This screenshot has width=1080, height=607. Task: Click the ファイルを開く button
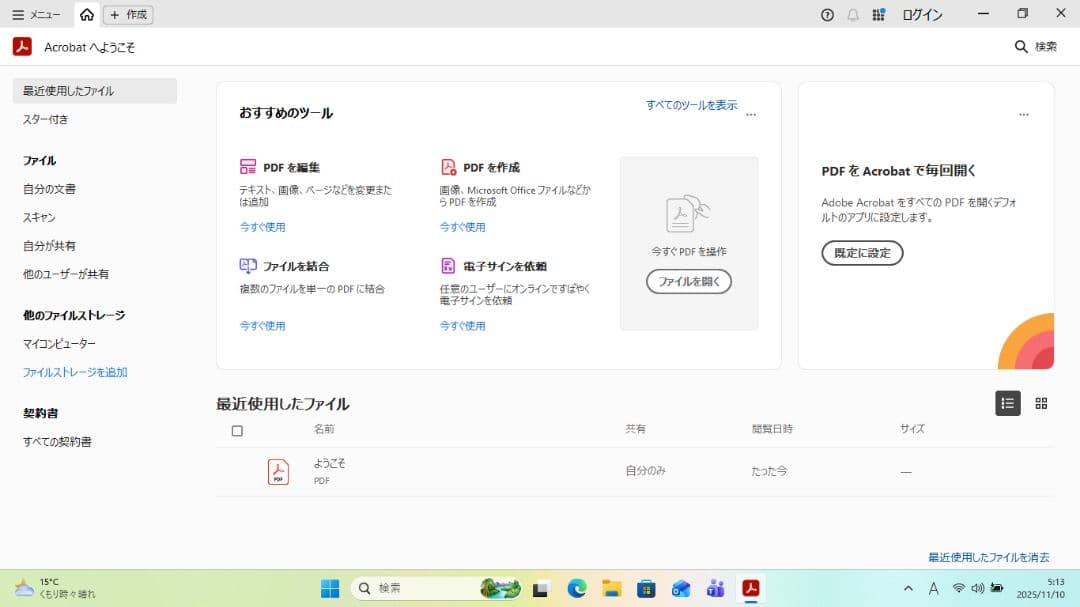(x=688, y=282)
